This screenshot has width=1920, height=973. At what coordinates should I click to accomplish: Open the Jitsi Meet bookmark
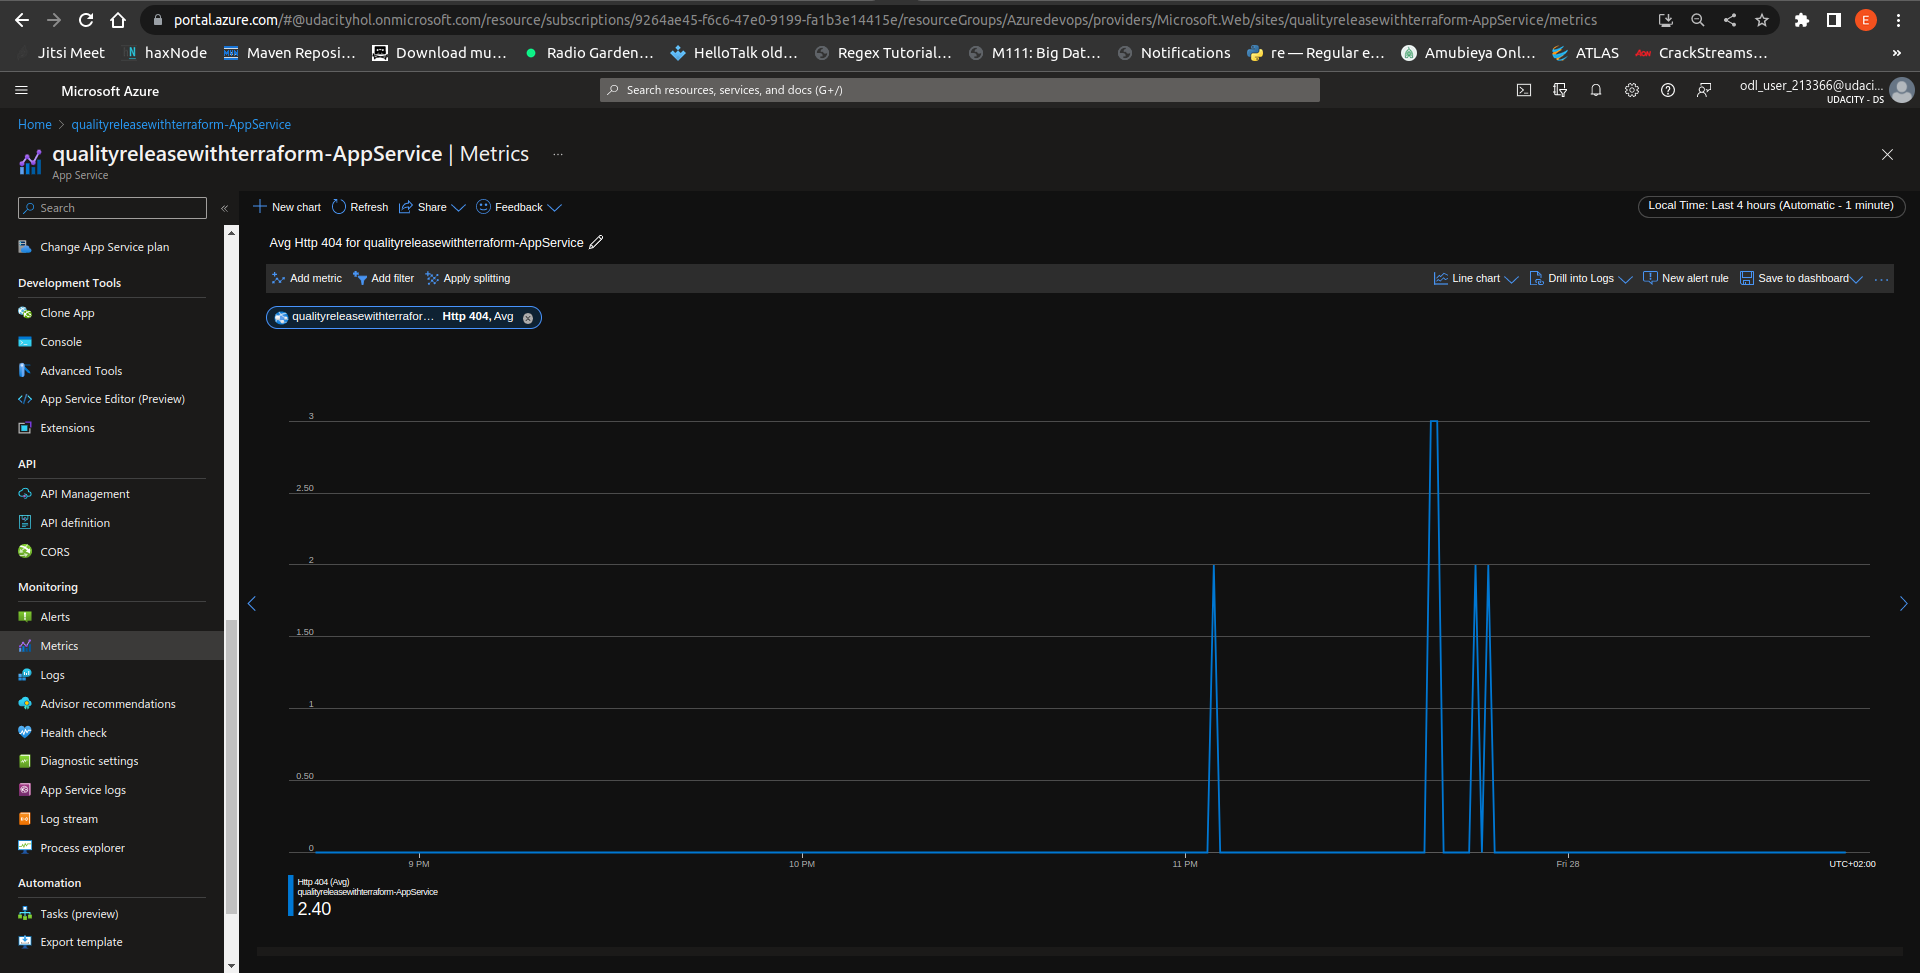(x=60, y=53)
